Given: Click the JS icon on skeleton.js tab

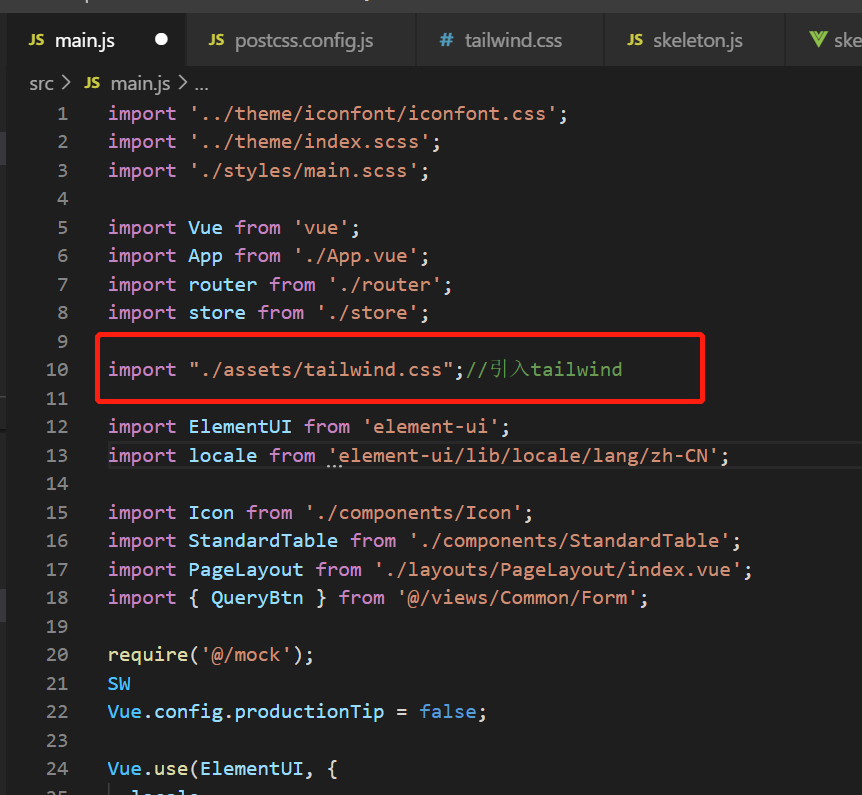Looking at the screenshot, I should click(635, 40).
